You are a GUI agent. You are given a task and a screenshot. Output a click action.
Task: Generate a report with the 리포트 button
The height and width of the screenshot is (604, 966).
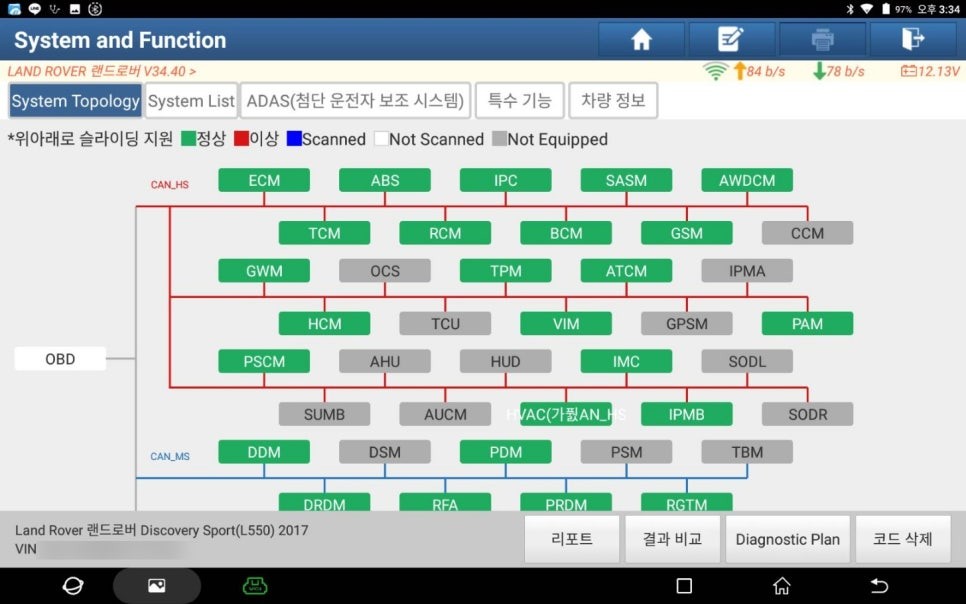(571, 539)
